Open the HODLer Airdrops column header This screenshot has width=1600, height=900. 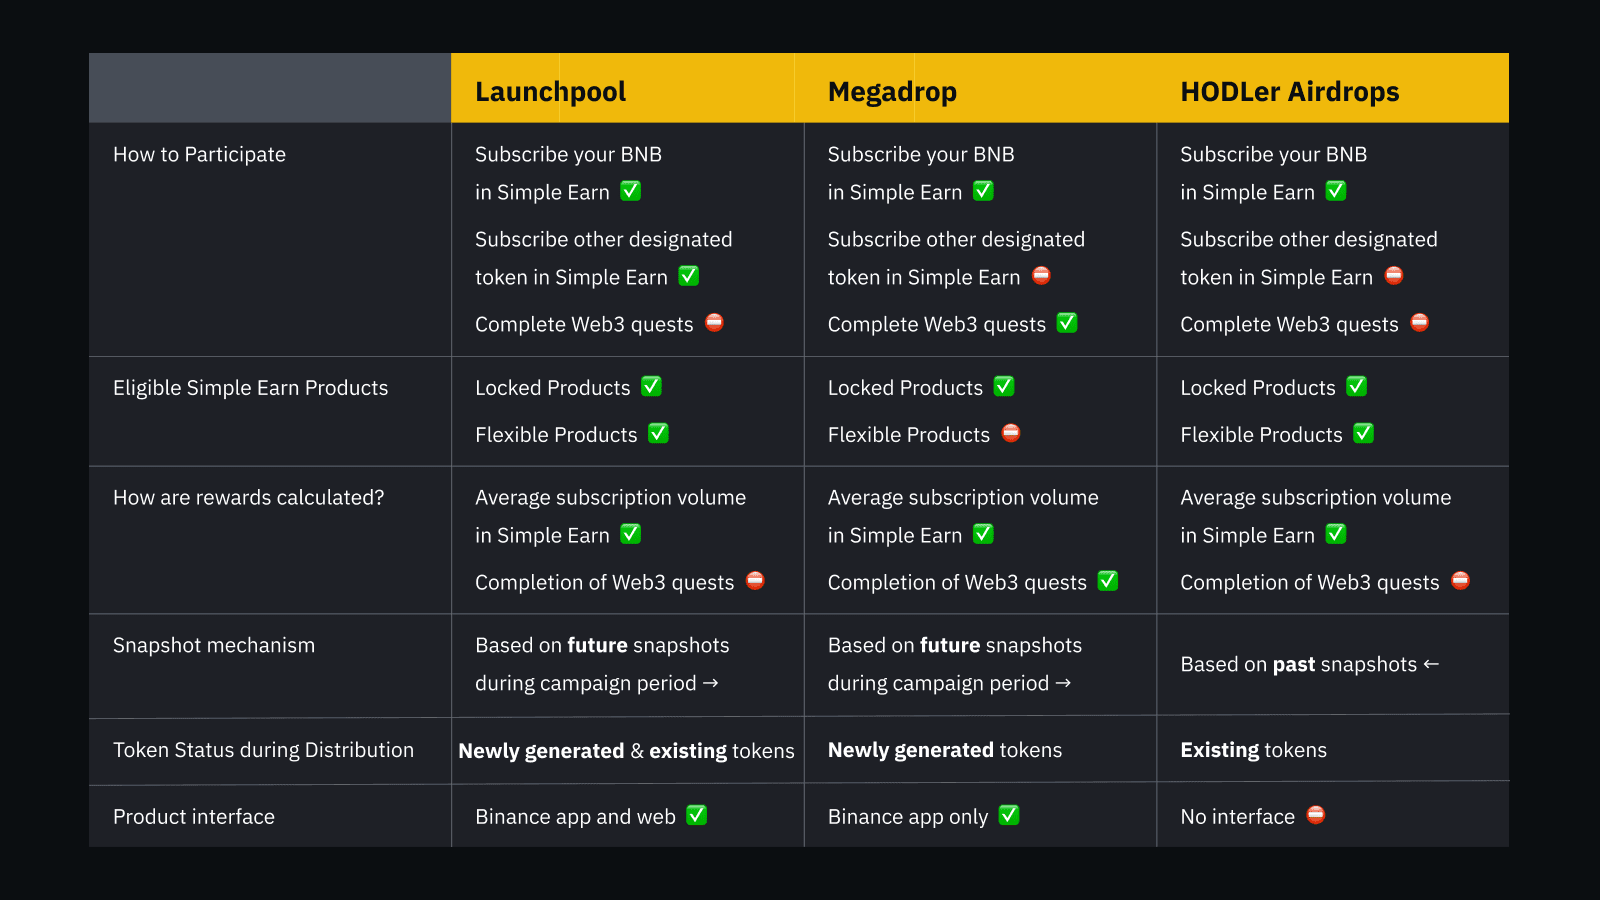pyautogui.click(x=1289, y=92)
